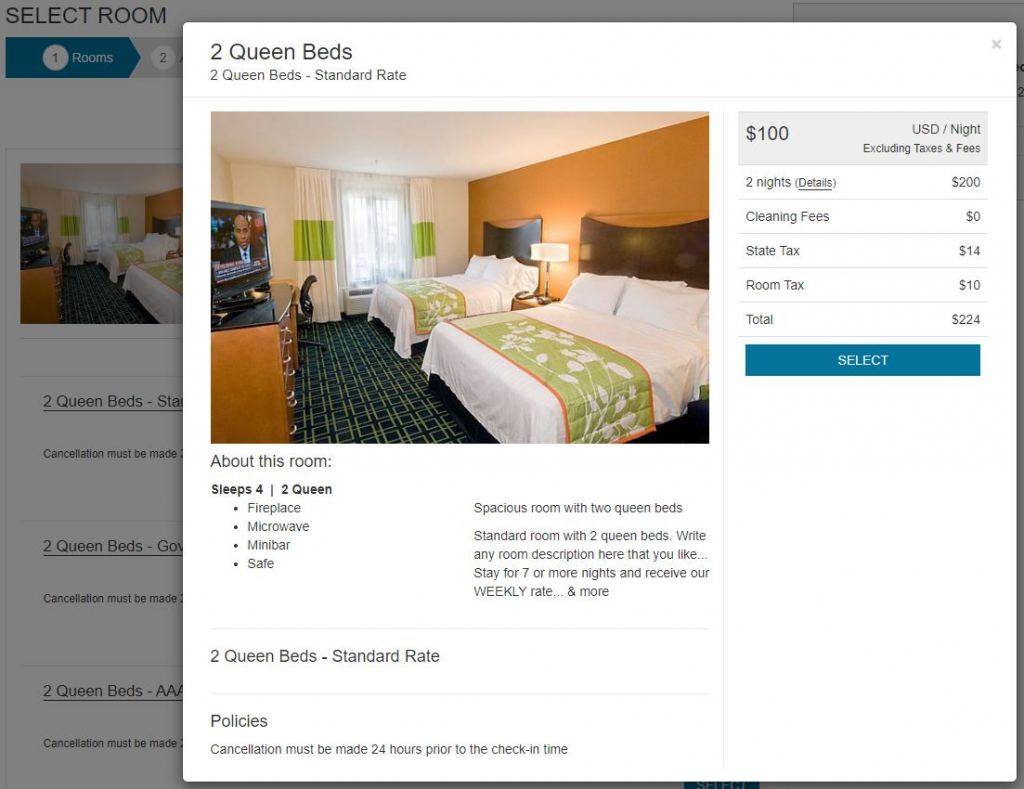Viewport: 1024px width, 789px height.
Task: Click the large hotel room photo
Action: click(459, 277)
